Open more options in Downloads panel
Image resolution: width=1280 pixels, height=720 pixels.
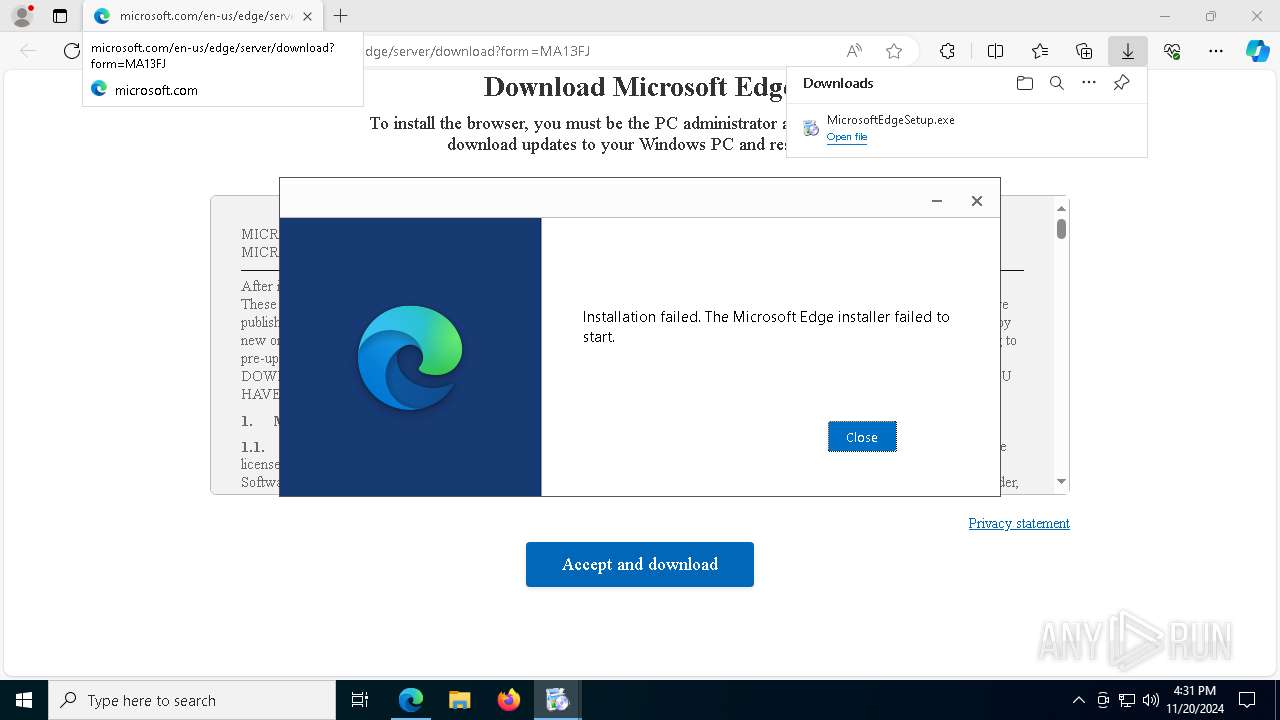tap(1089, 84)
